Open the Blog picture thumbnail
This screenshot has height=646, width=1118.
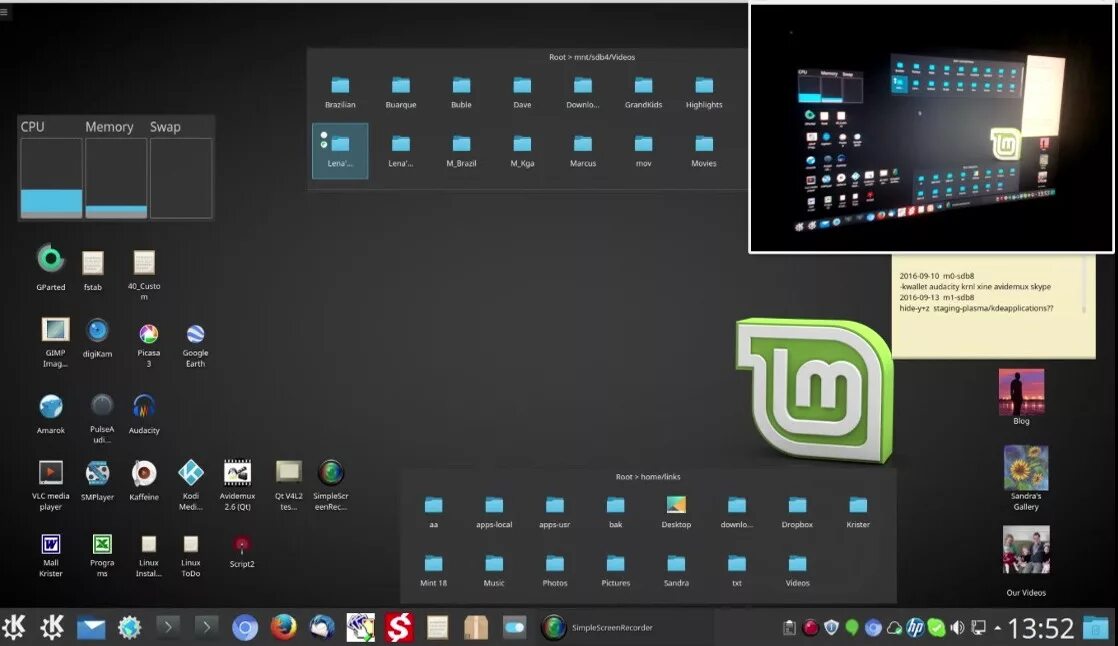tap(1021, 391)
